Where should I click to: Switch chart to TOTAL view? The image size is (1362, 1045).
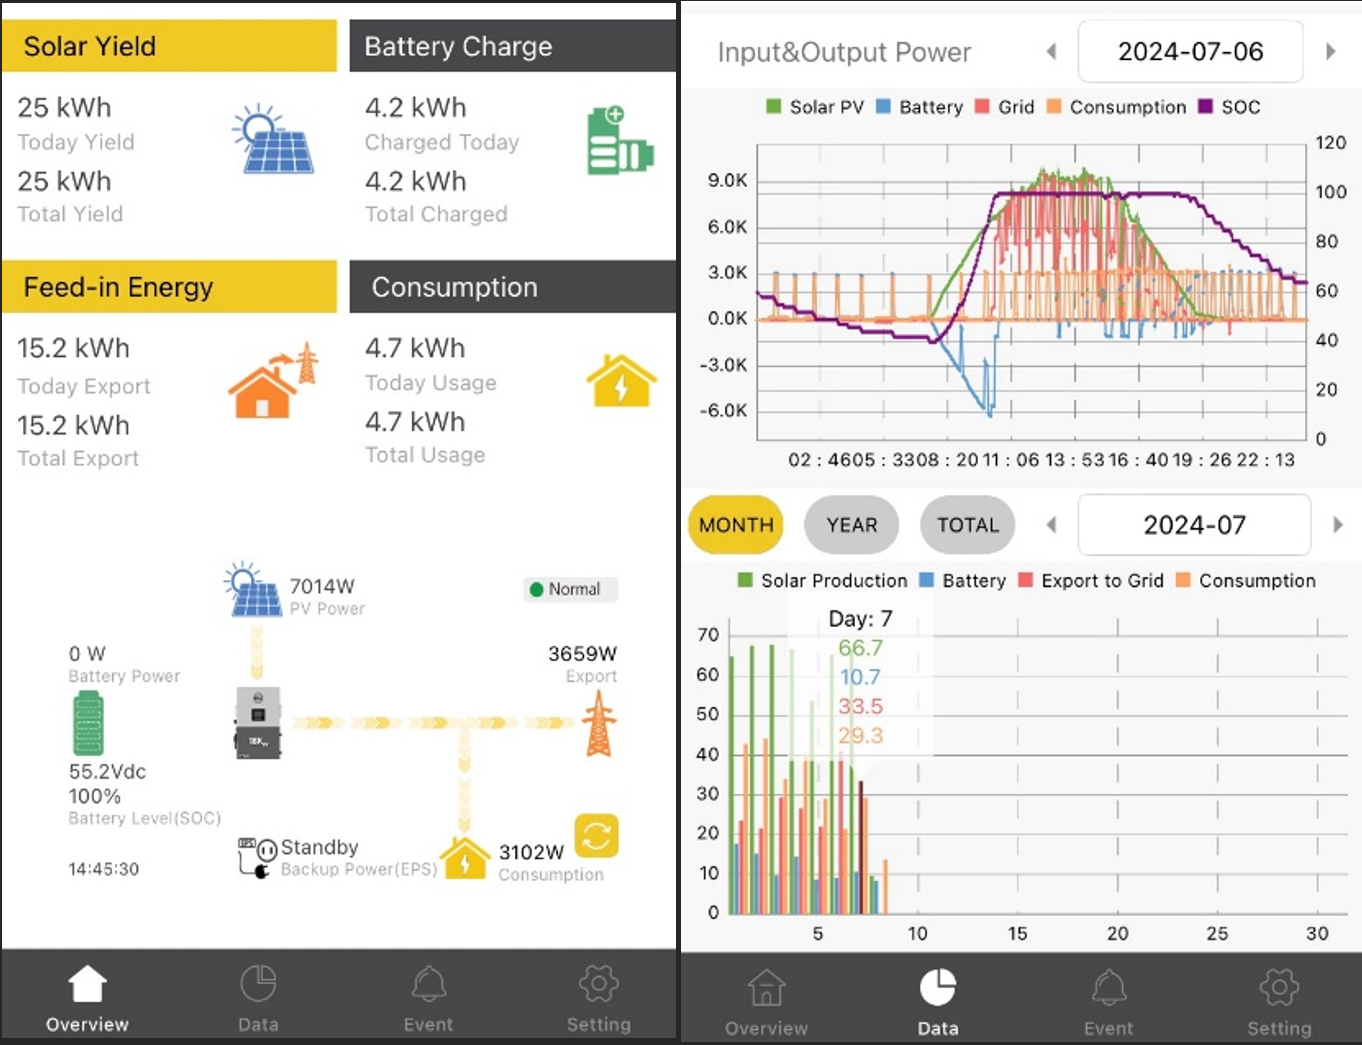tap(967, 525)
